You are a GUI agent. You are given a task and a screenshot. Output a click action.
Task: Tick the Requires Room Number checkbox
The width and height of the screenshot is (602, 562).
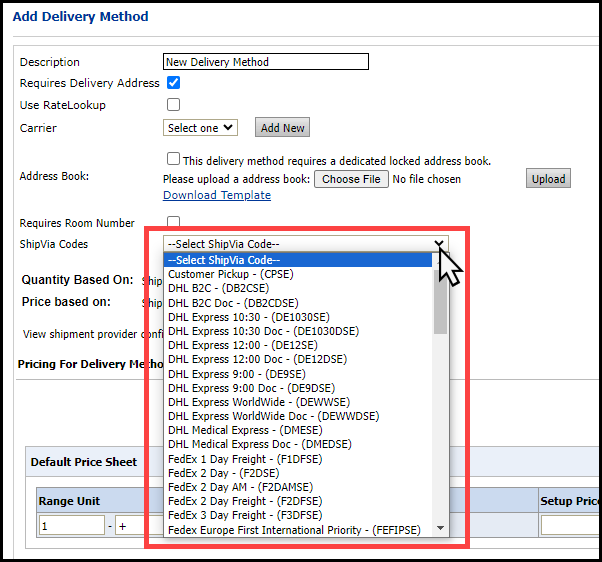(173, 222)
